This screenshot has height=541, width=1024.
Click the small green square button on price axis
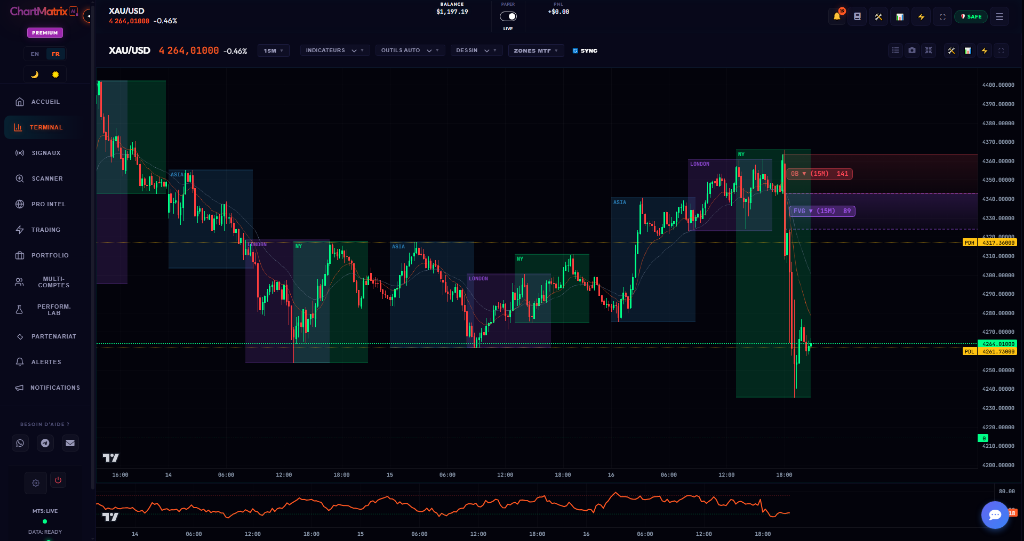[982, 438]
